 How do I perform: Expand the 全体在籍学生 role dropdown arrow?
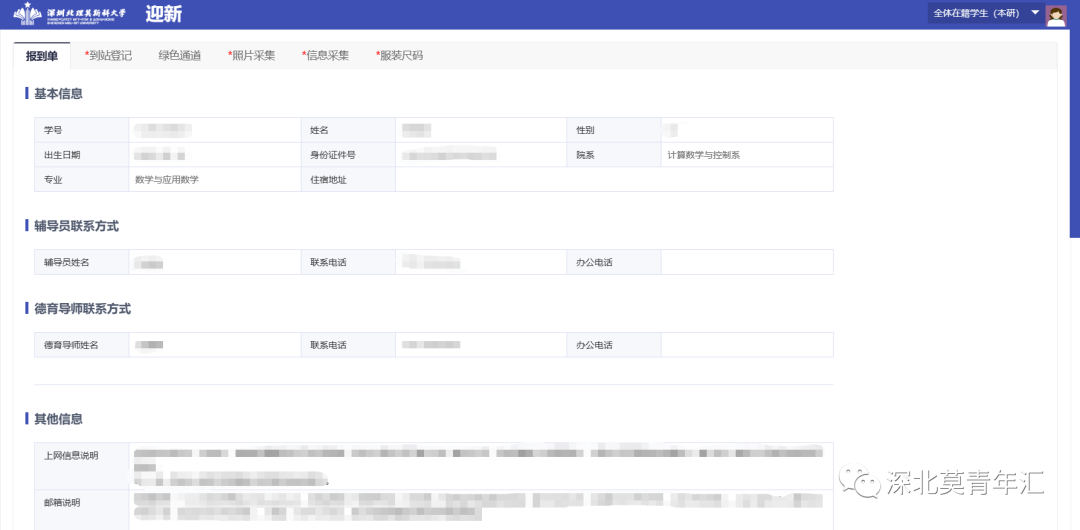[1035, 13]
